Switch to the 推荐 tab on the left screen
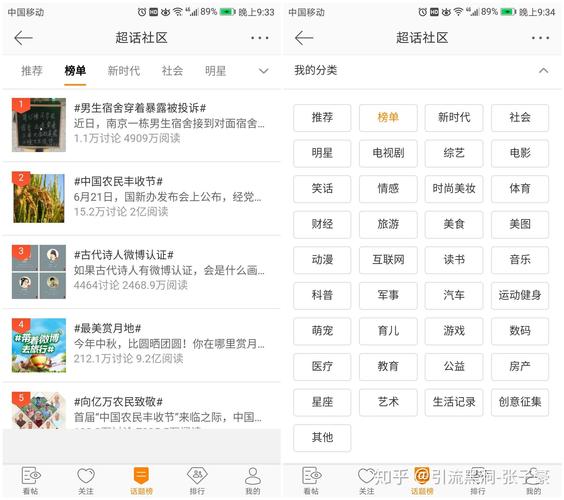 click(x=32, y=71)
